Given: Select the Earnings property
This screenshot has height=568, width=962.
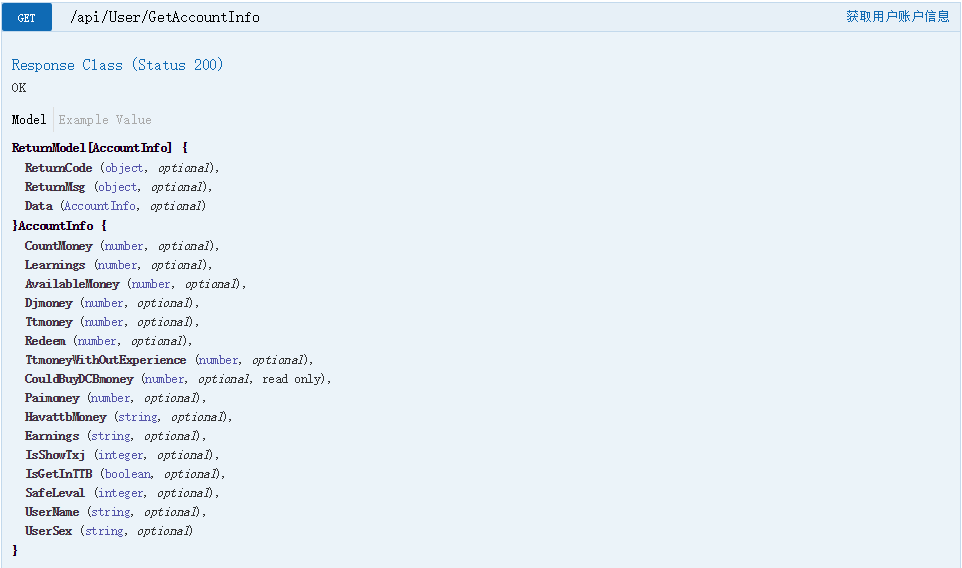Looking at the screenshot, I should (52, 436).
